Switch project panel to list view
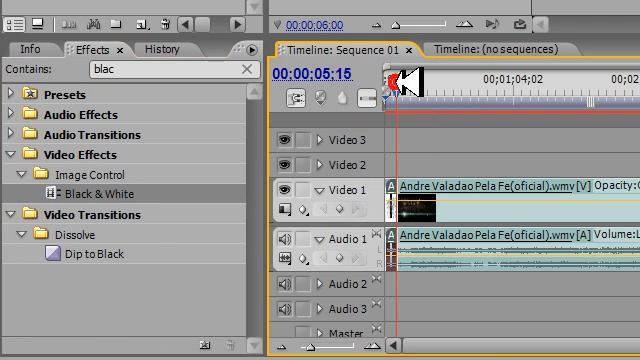Image resolution: width=640 pixels, height=360 pixels. (14, 24)
